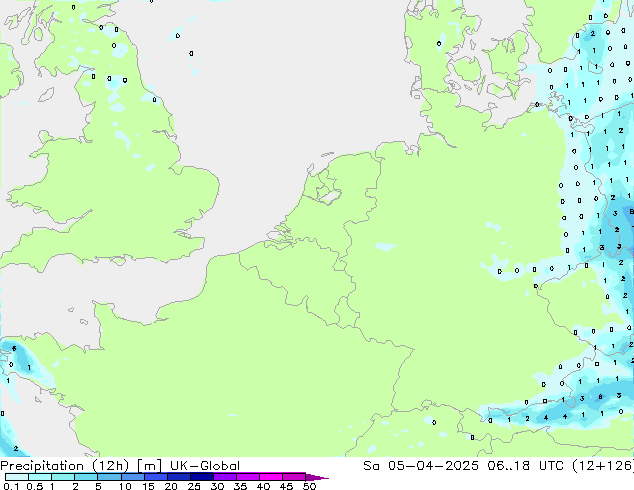Image resolution: width=634 pixels, height=490 pixels.
Task: Click the 30–35 purple legend swatch
Action: tap(224, 477)
